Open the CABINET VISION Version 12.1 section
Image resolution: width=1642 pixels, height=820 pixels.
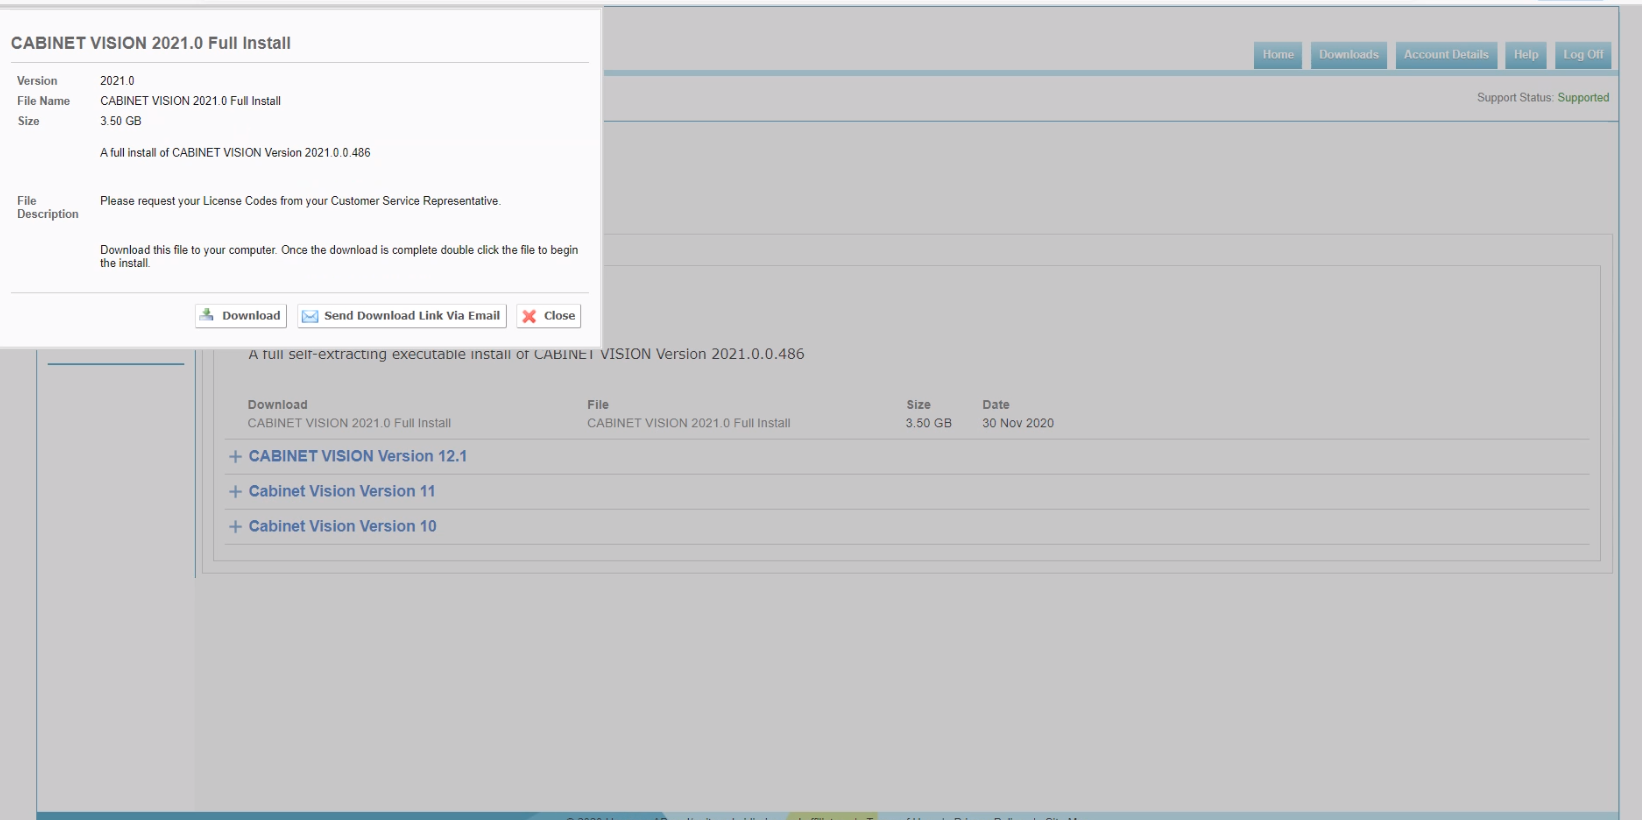[358, 456]
